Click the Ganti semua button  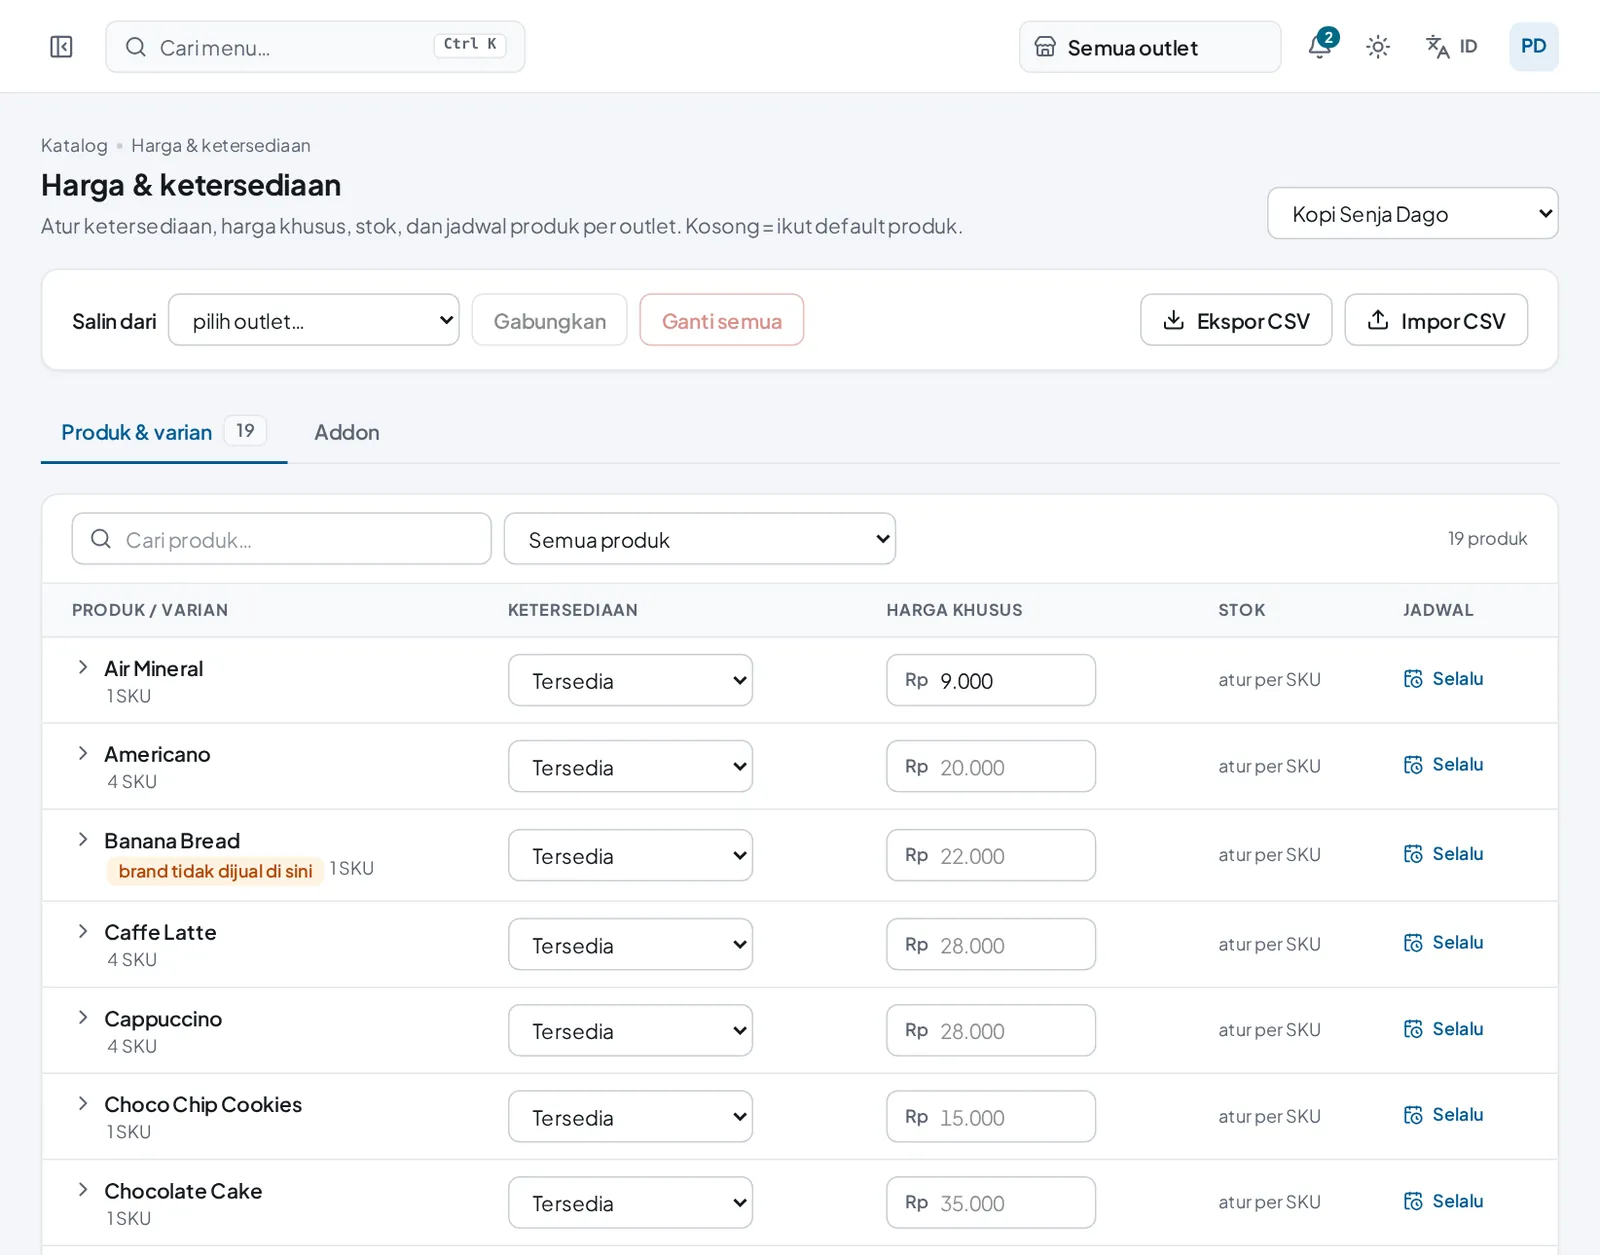722,320
